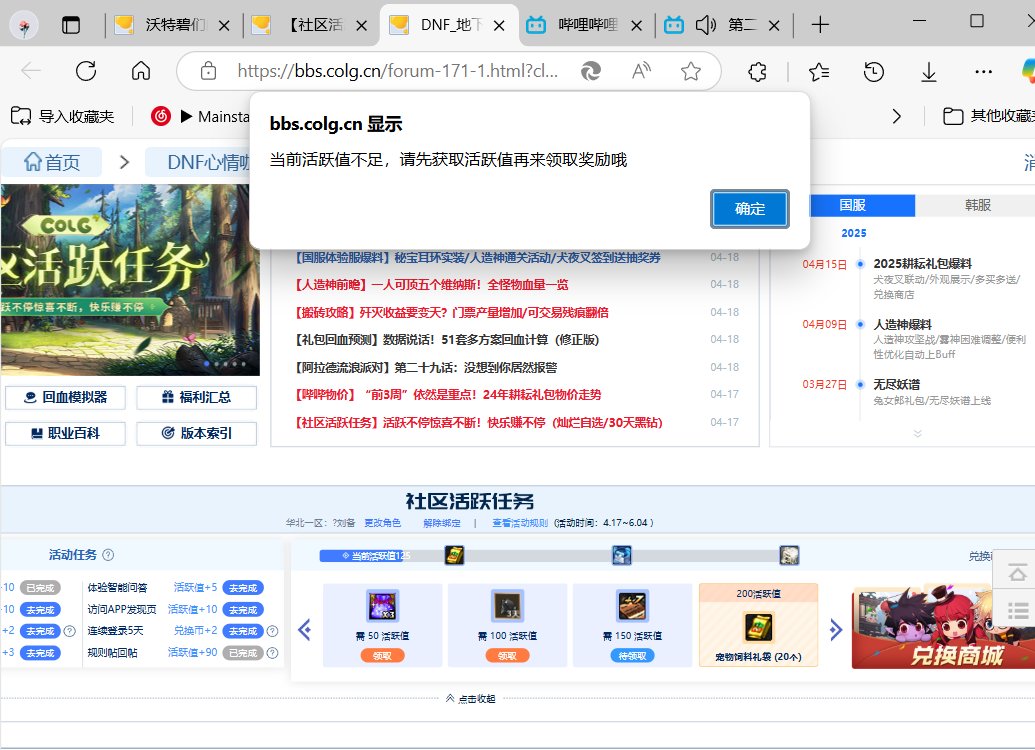Click 去完成 for 访问APP发现页

(243, 610)
